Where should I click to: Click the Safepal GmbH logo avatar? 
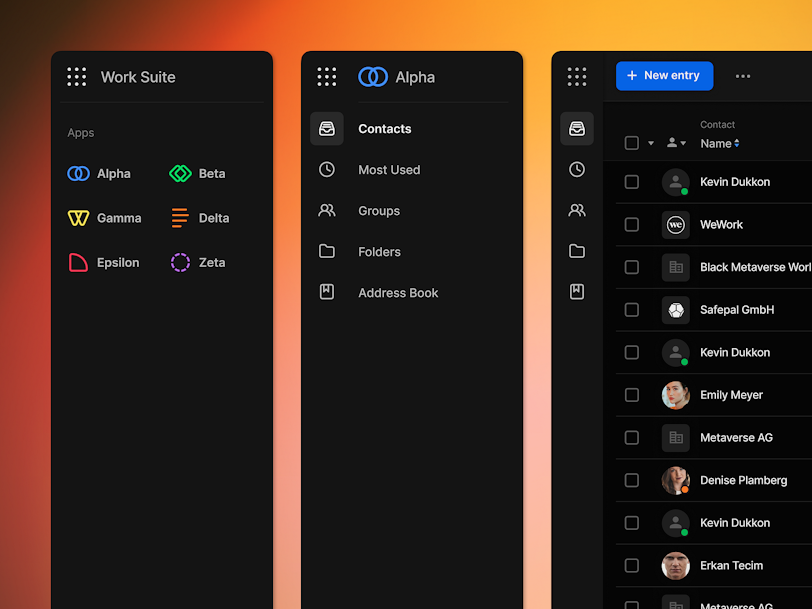676,310
